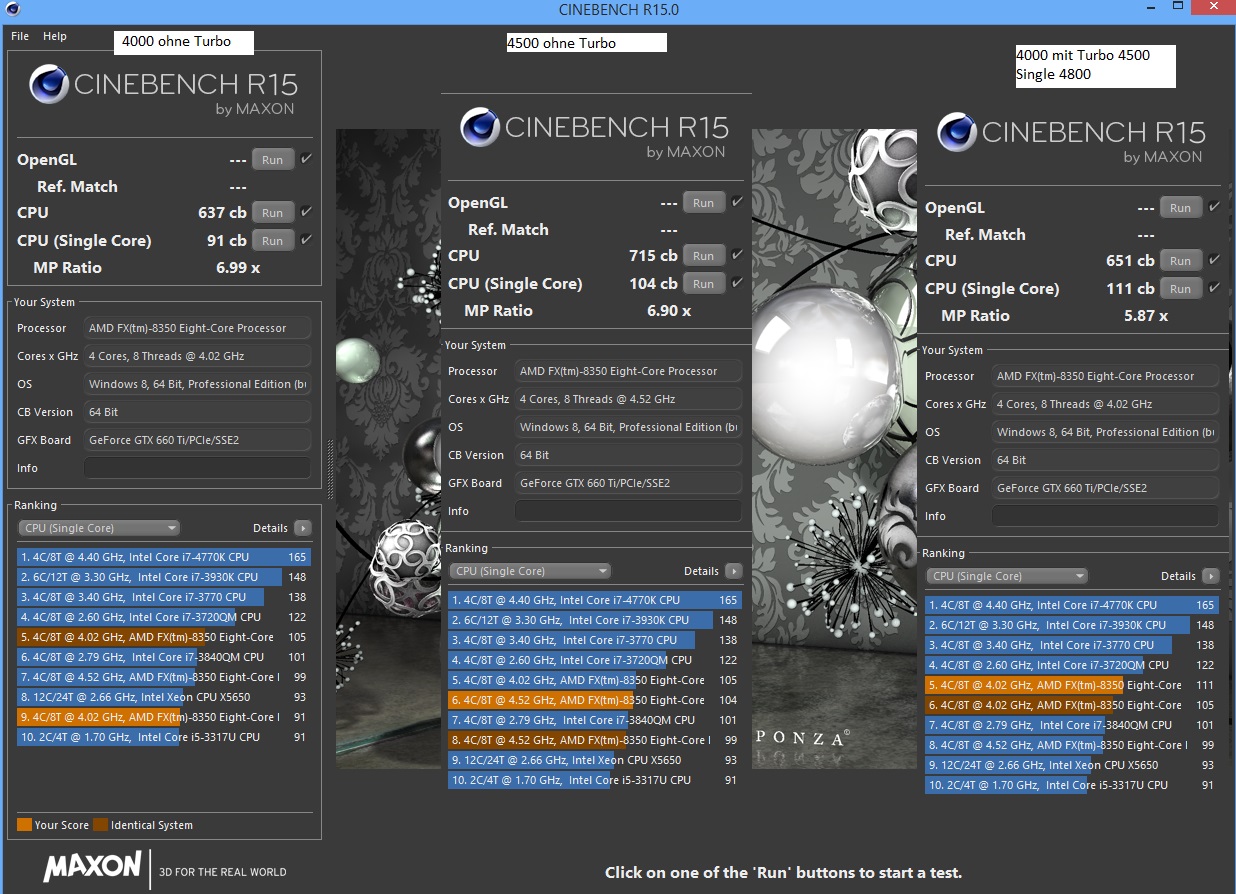Click the Cinebench sphere logo above 637 cb
This screenshot has width=1236, height=894.
coord(49,84)
